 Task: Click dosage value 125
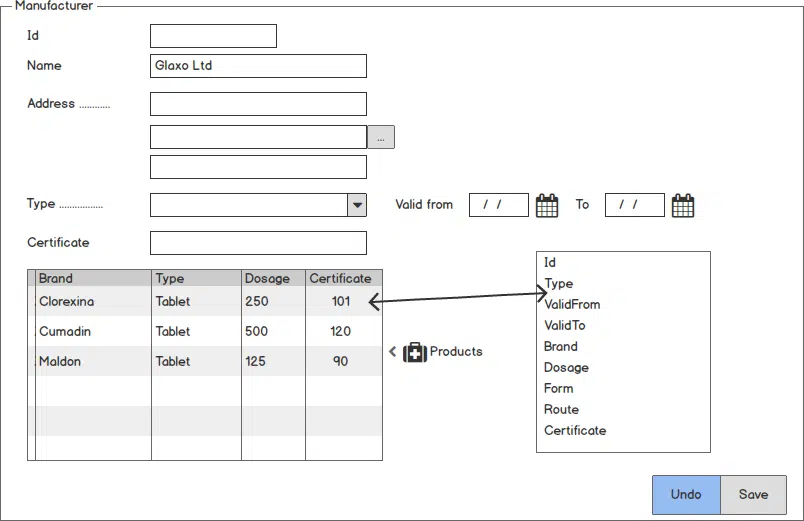255,362
